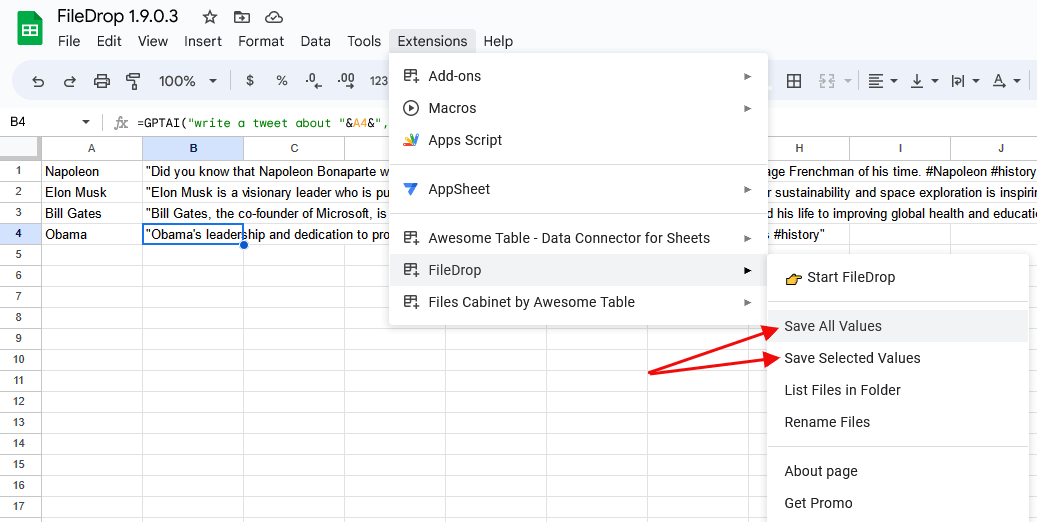Select cell A4 containing Obama
1037x522 pixels.
92,235
